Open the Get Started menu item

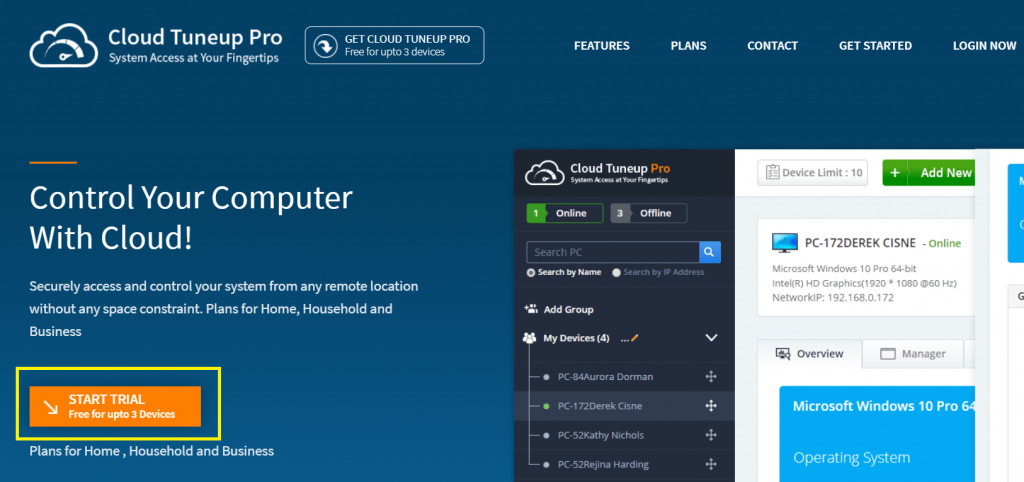[x=875, y=46]
